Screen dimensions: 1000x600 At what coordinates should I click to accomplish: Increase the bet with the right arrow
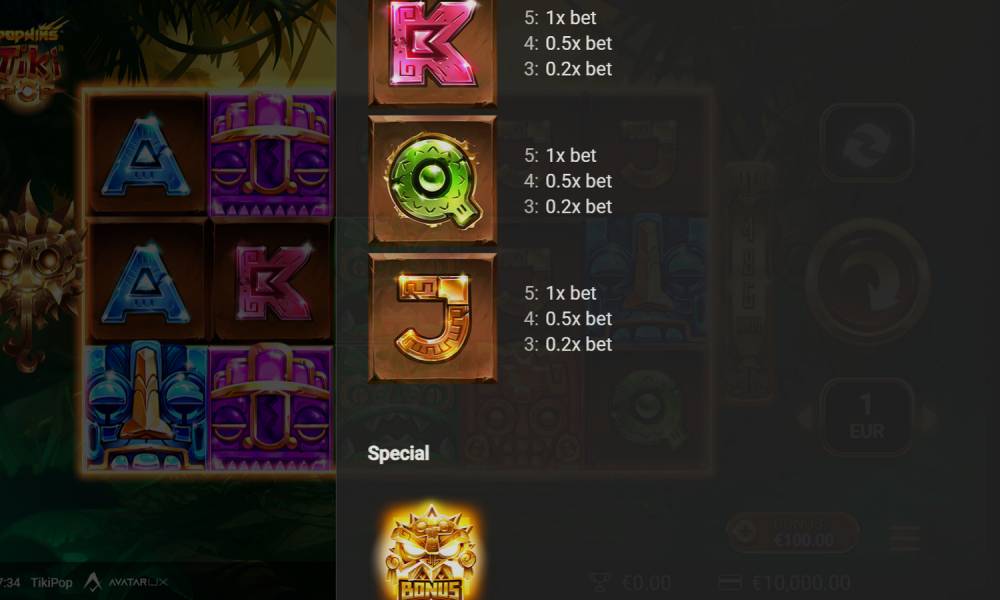pyautogui.click(x=930, y=418)
